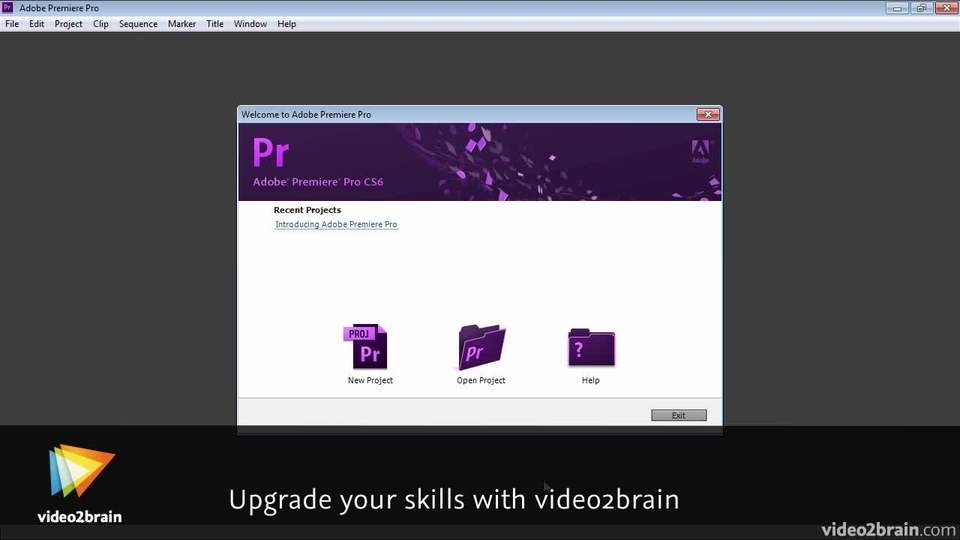
Task: Open the Project menu
Action: point(69,24)
